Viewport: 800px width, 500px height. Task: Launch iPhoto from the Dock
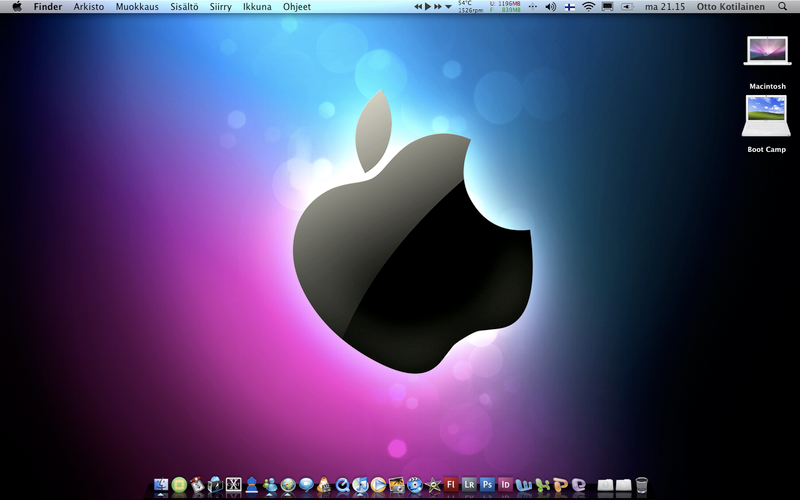396,485
